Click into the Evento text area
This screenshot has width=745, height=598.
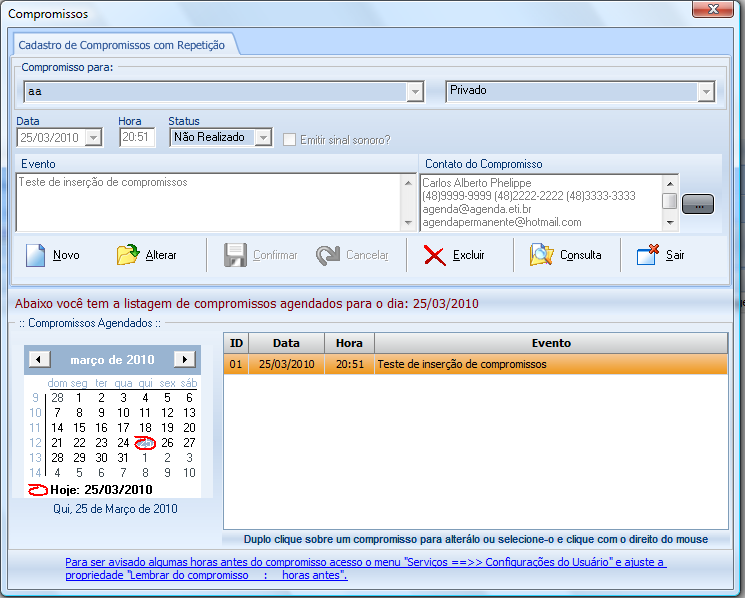210,202
